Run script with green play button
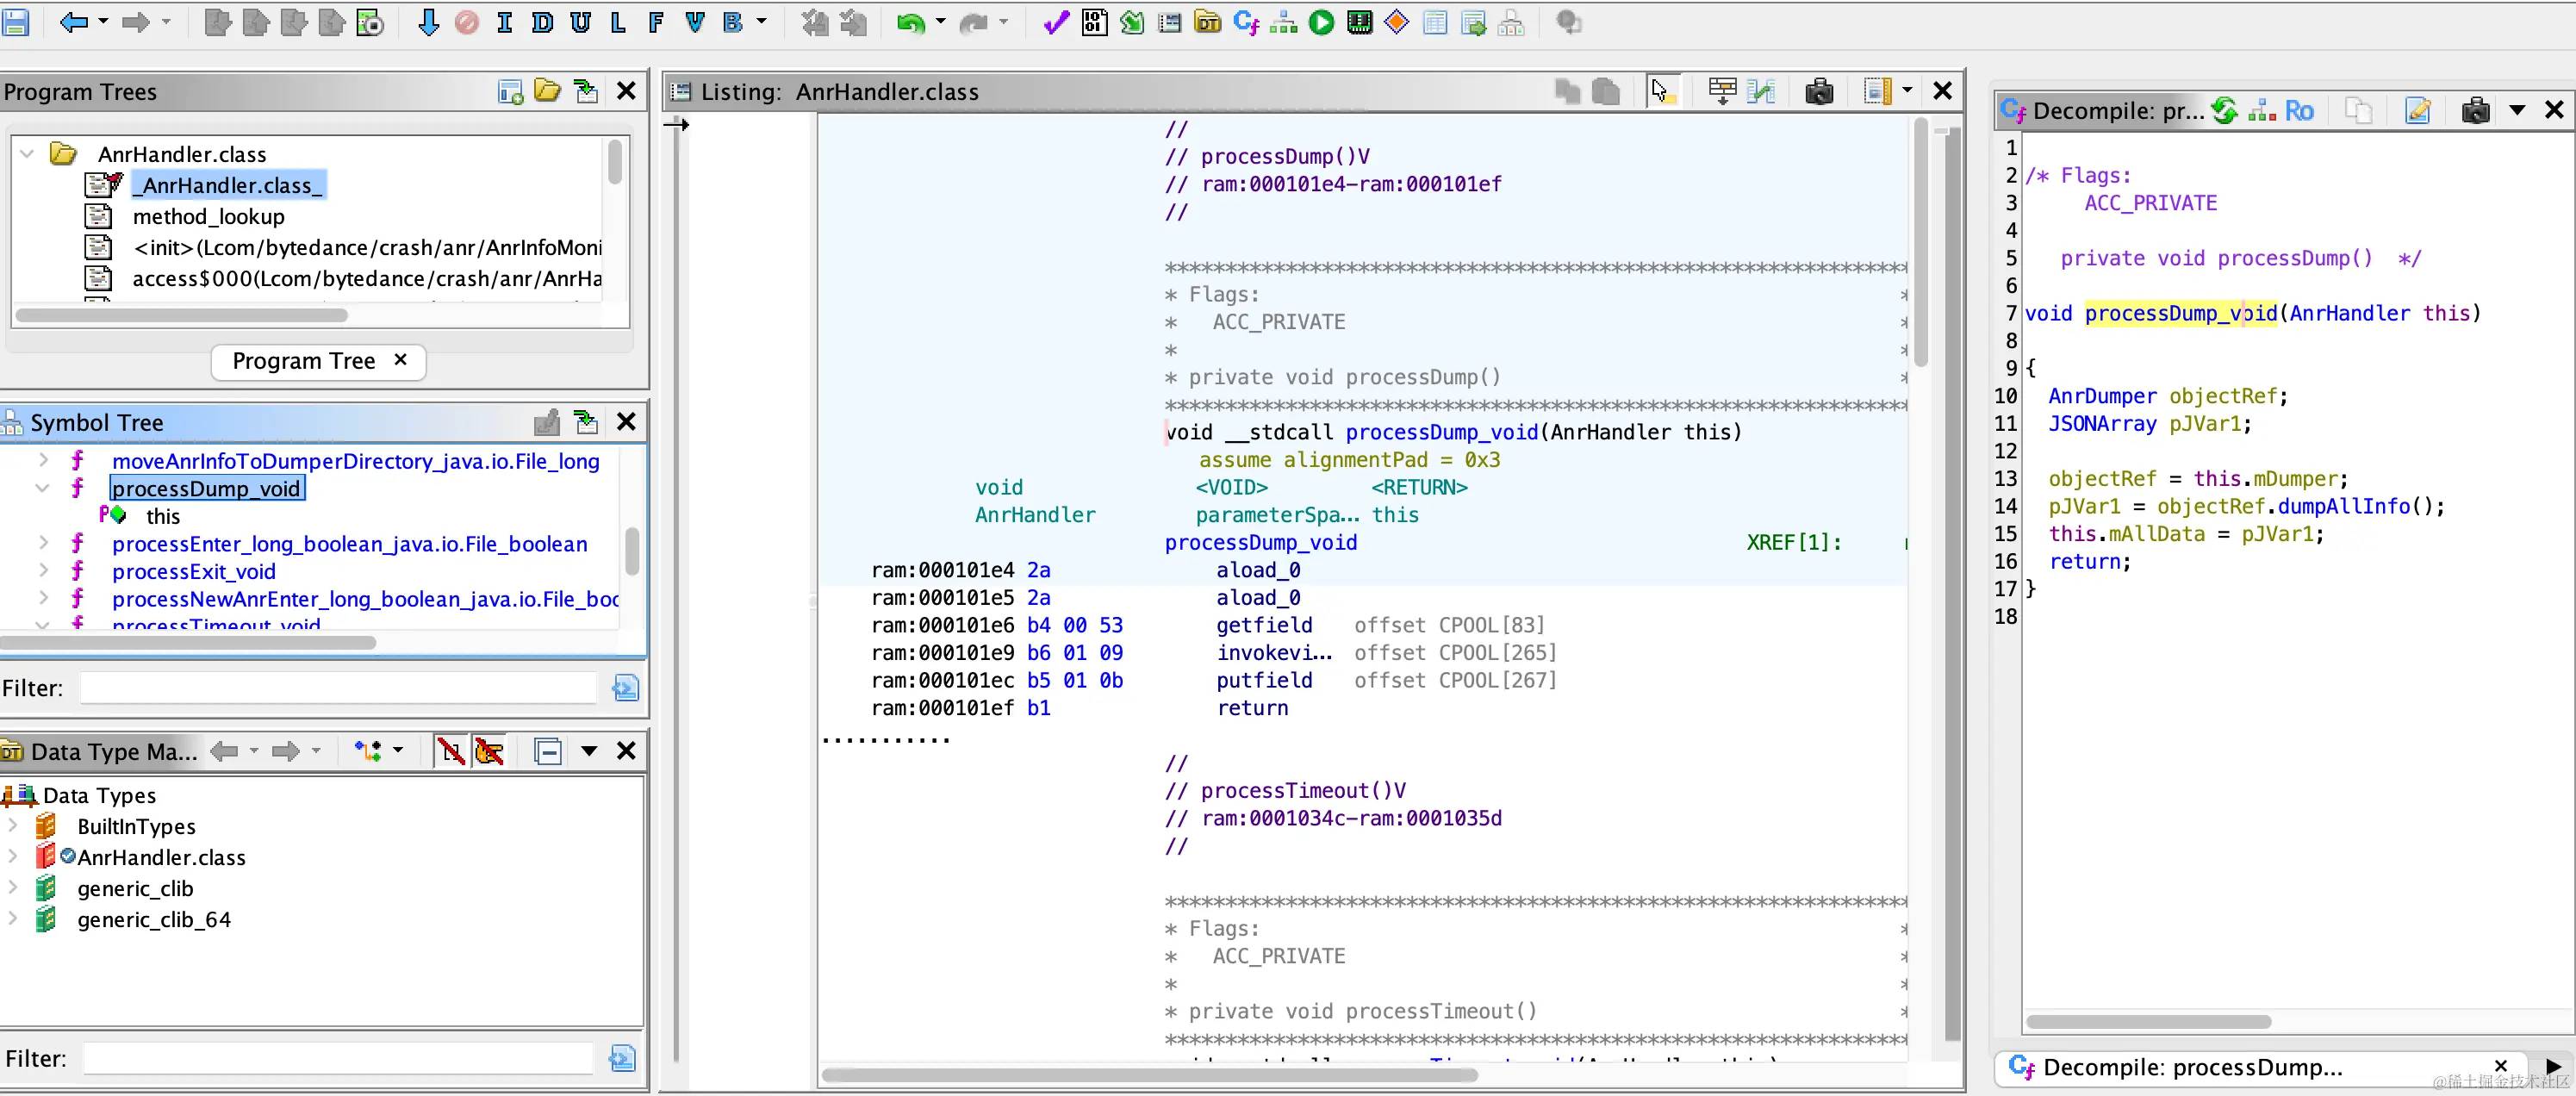This screenshot has width=2576, height=1096. (1321, 22)
